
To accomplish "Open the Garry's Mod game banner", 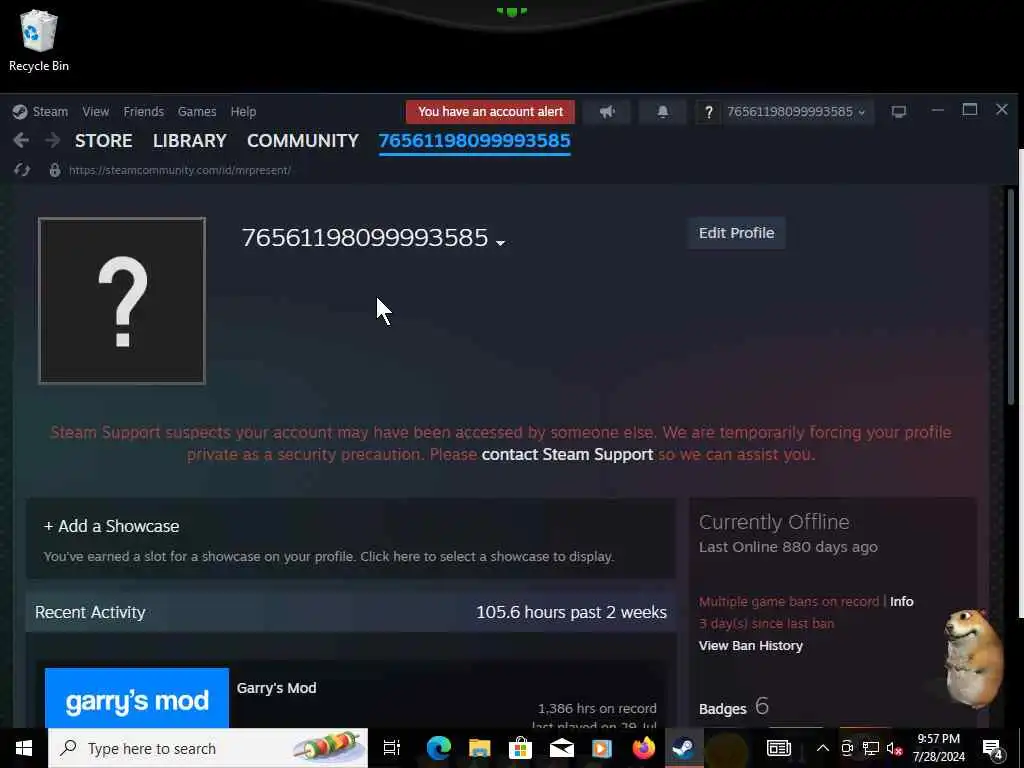I will [136, 697].
